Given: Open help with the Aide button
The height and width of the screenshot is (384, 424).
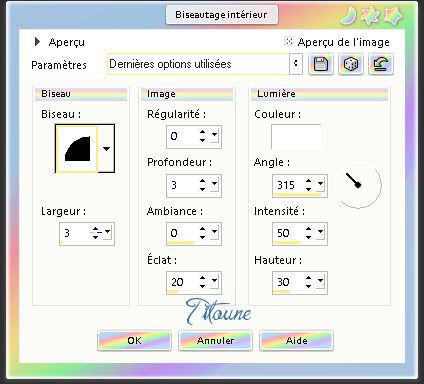Looking at the screenshot, I should click(x=296, y=341).
